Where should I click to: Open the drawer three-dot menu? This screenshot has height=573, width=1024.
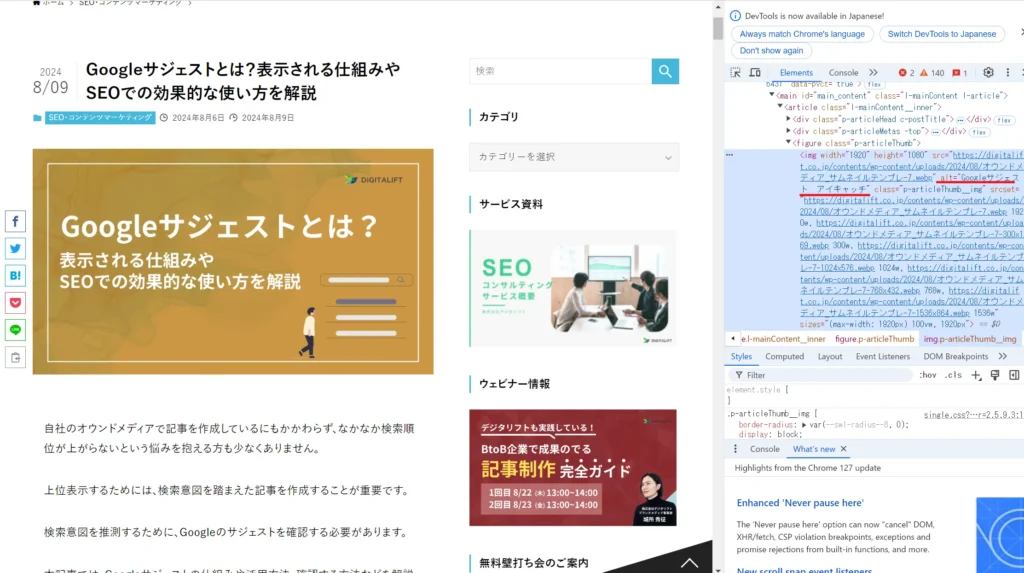735,449
